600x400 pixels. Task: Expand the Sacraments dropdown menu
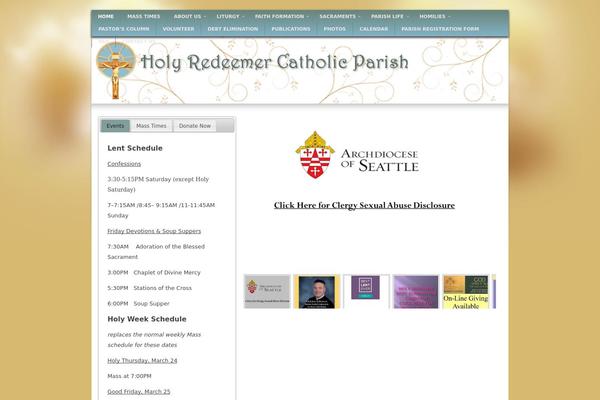pyautogui.click(x=340, y=16)
